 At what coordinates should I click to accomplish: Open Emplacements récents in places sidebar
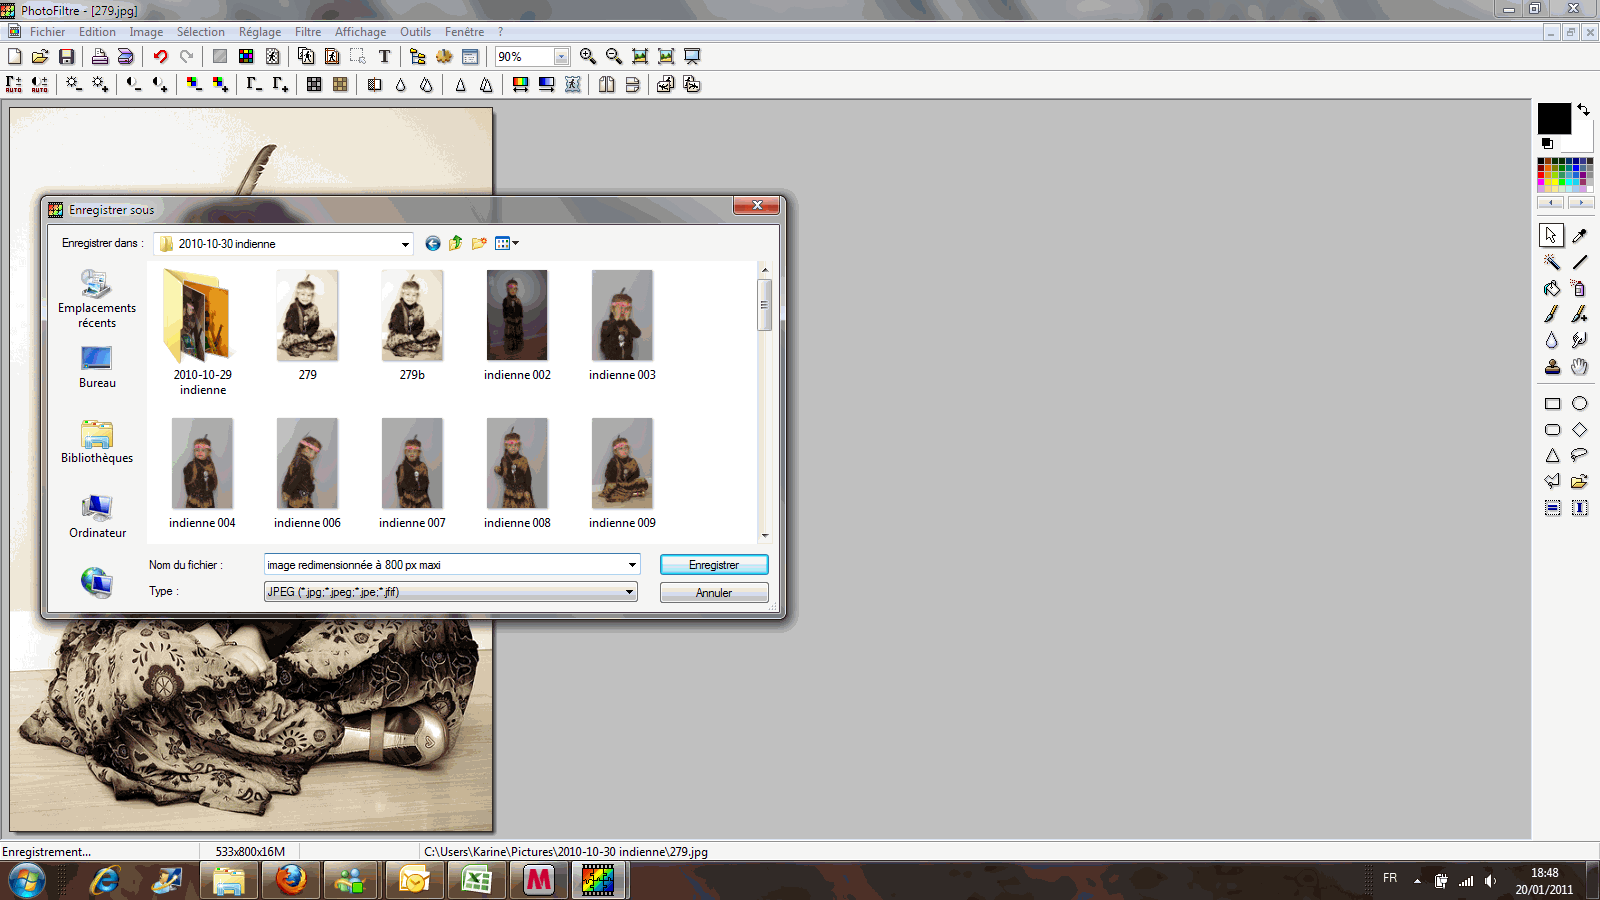click(97, 299)
